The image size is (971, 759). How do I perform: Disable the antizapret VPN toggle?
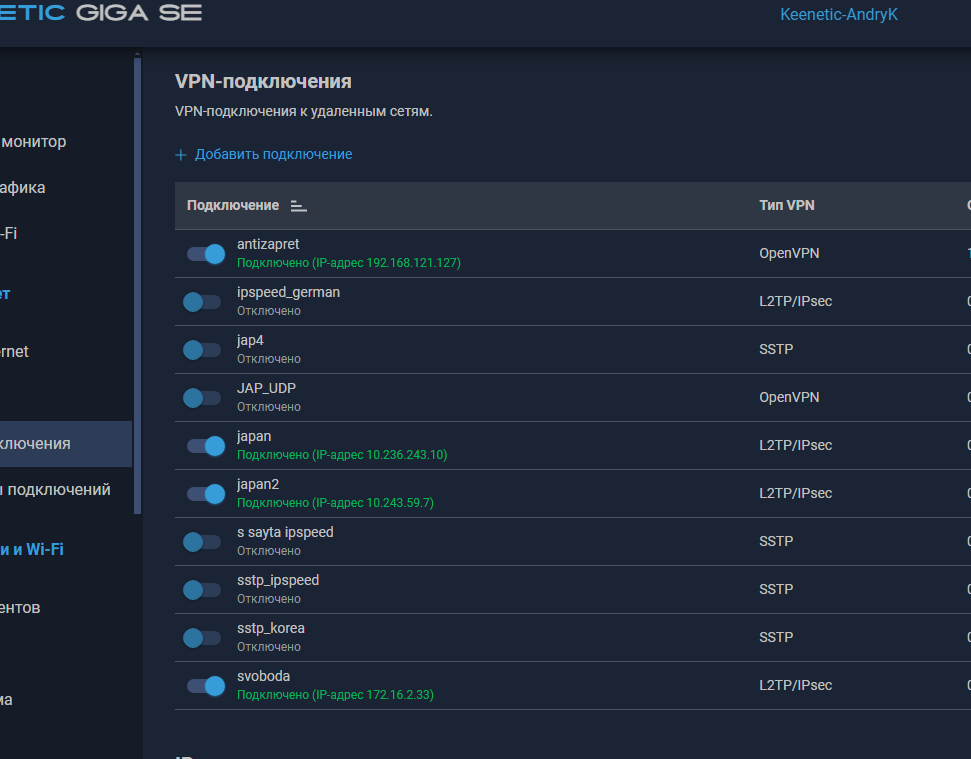point(204,254)
